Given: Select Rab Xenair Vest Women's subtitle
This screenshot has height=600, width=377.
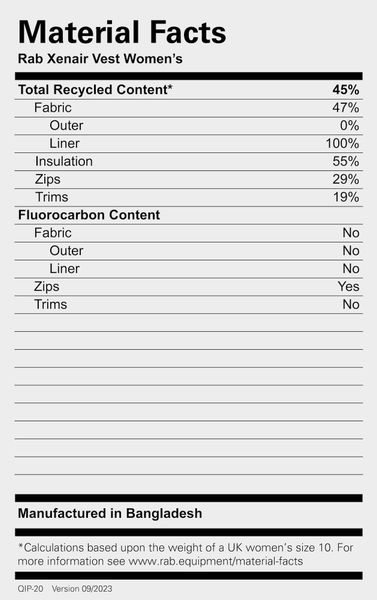Looking at the screenshot, I should (100, 59).
